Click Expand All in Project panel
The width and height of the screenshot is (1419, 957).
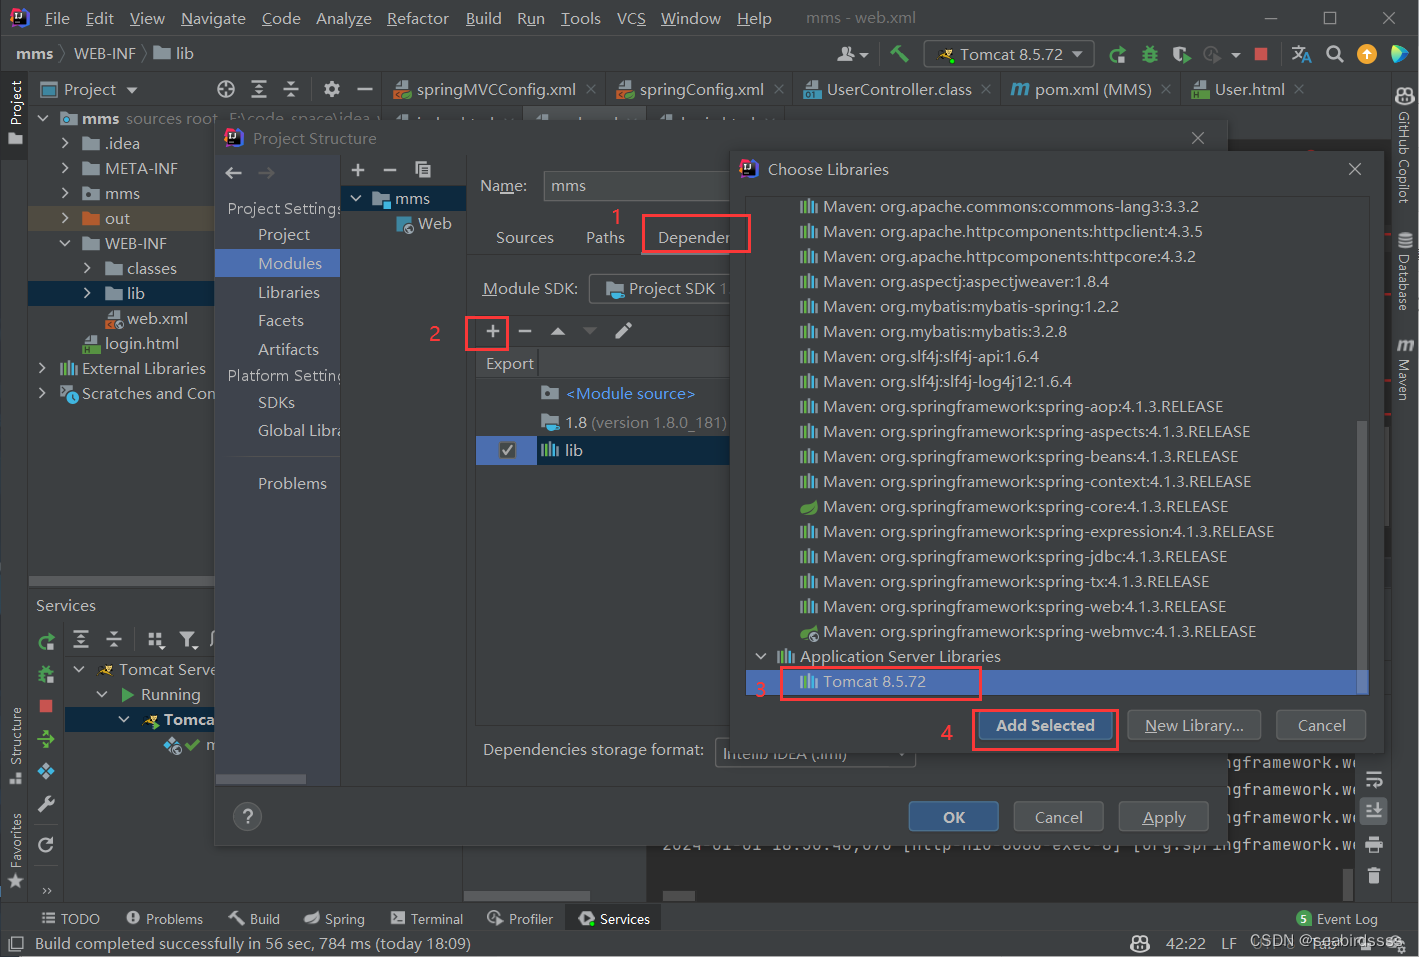tap(259, 89)
